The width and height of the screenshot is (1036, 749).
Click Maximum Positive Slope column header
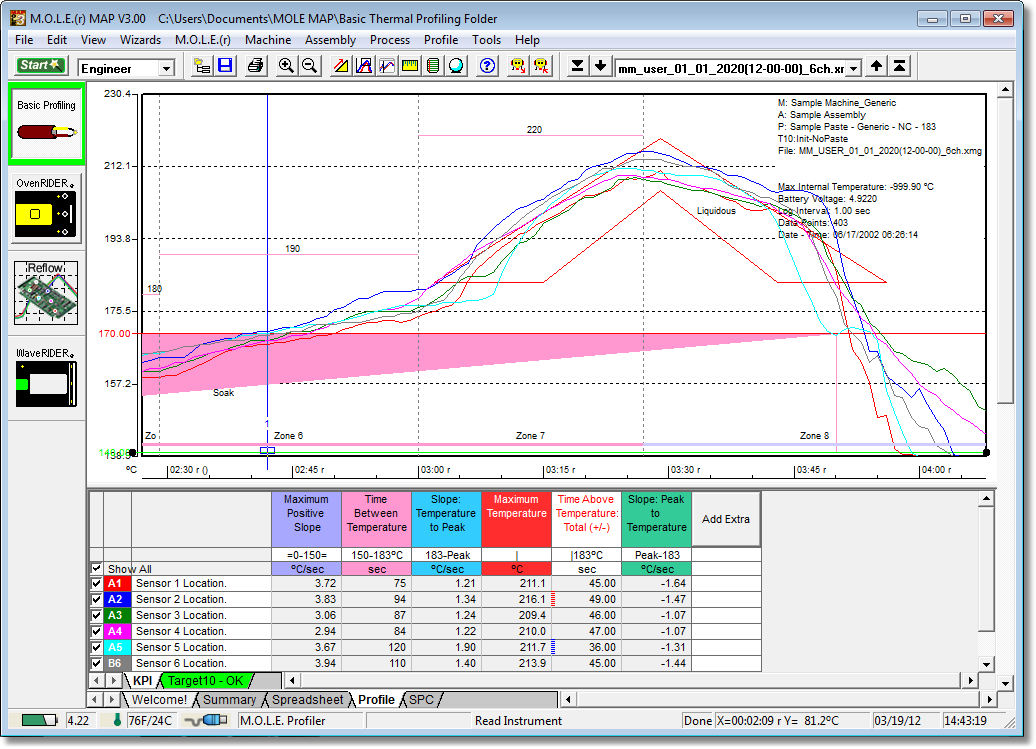coord(307,519)
